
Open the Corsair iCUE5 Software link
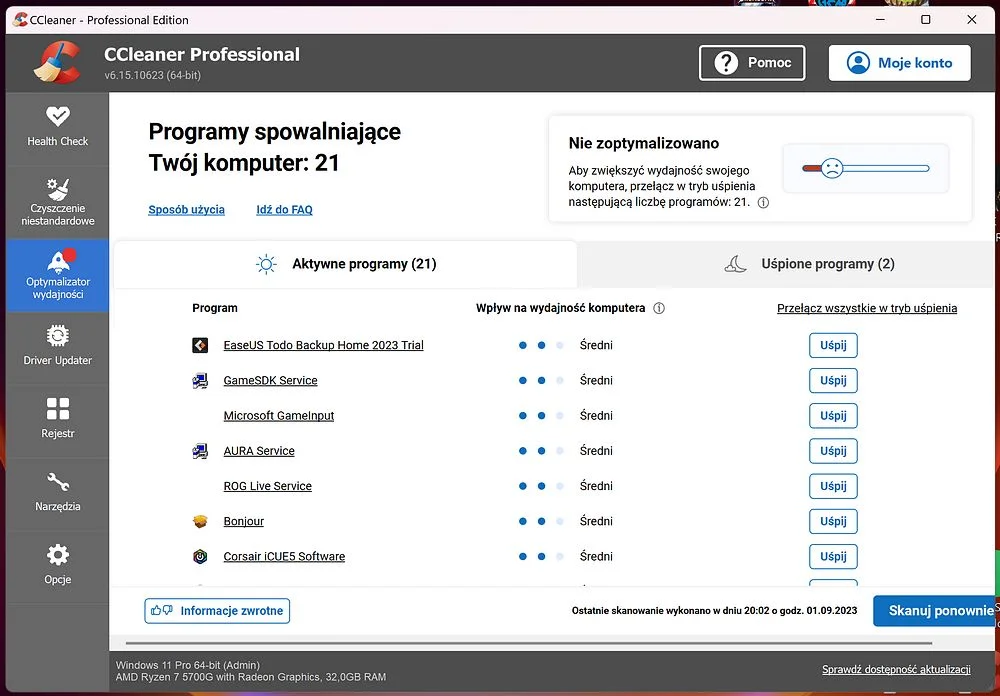(284, 556)
